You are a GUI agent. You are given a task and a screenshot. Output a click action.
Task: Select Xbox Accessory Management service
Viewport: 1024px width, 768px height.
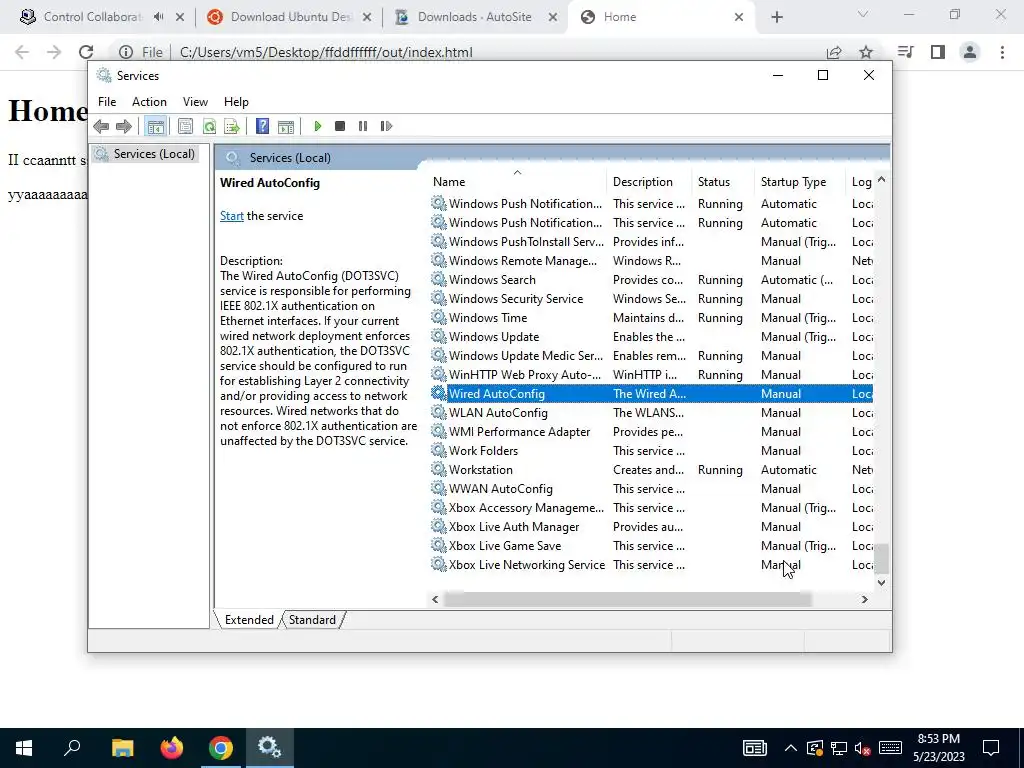[651, 507]
